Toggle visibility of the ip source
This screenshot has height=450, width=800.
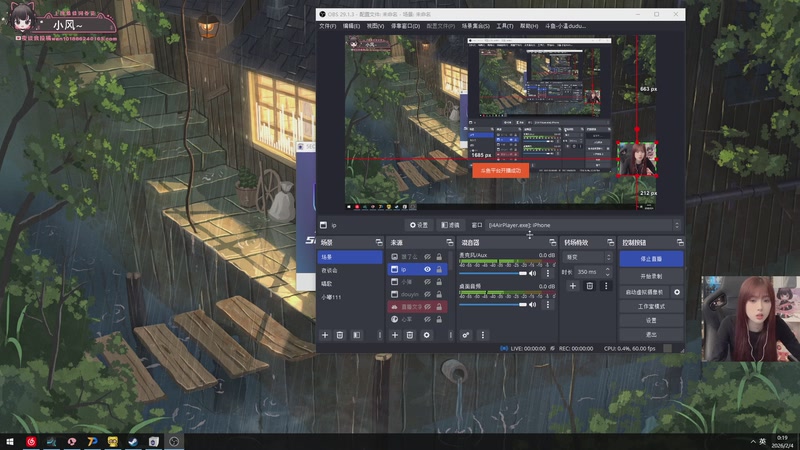(x=428, y=269)
